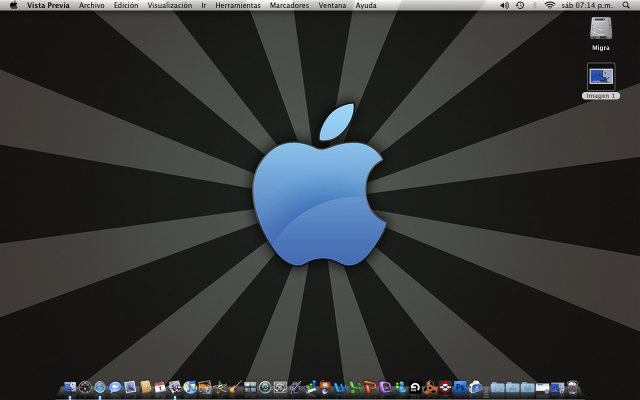640x400 pixels.
Task: Launch Photoshop Ps icon in Dock
Action: coord(460,387)
